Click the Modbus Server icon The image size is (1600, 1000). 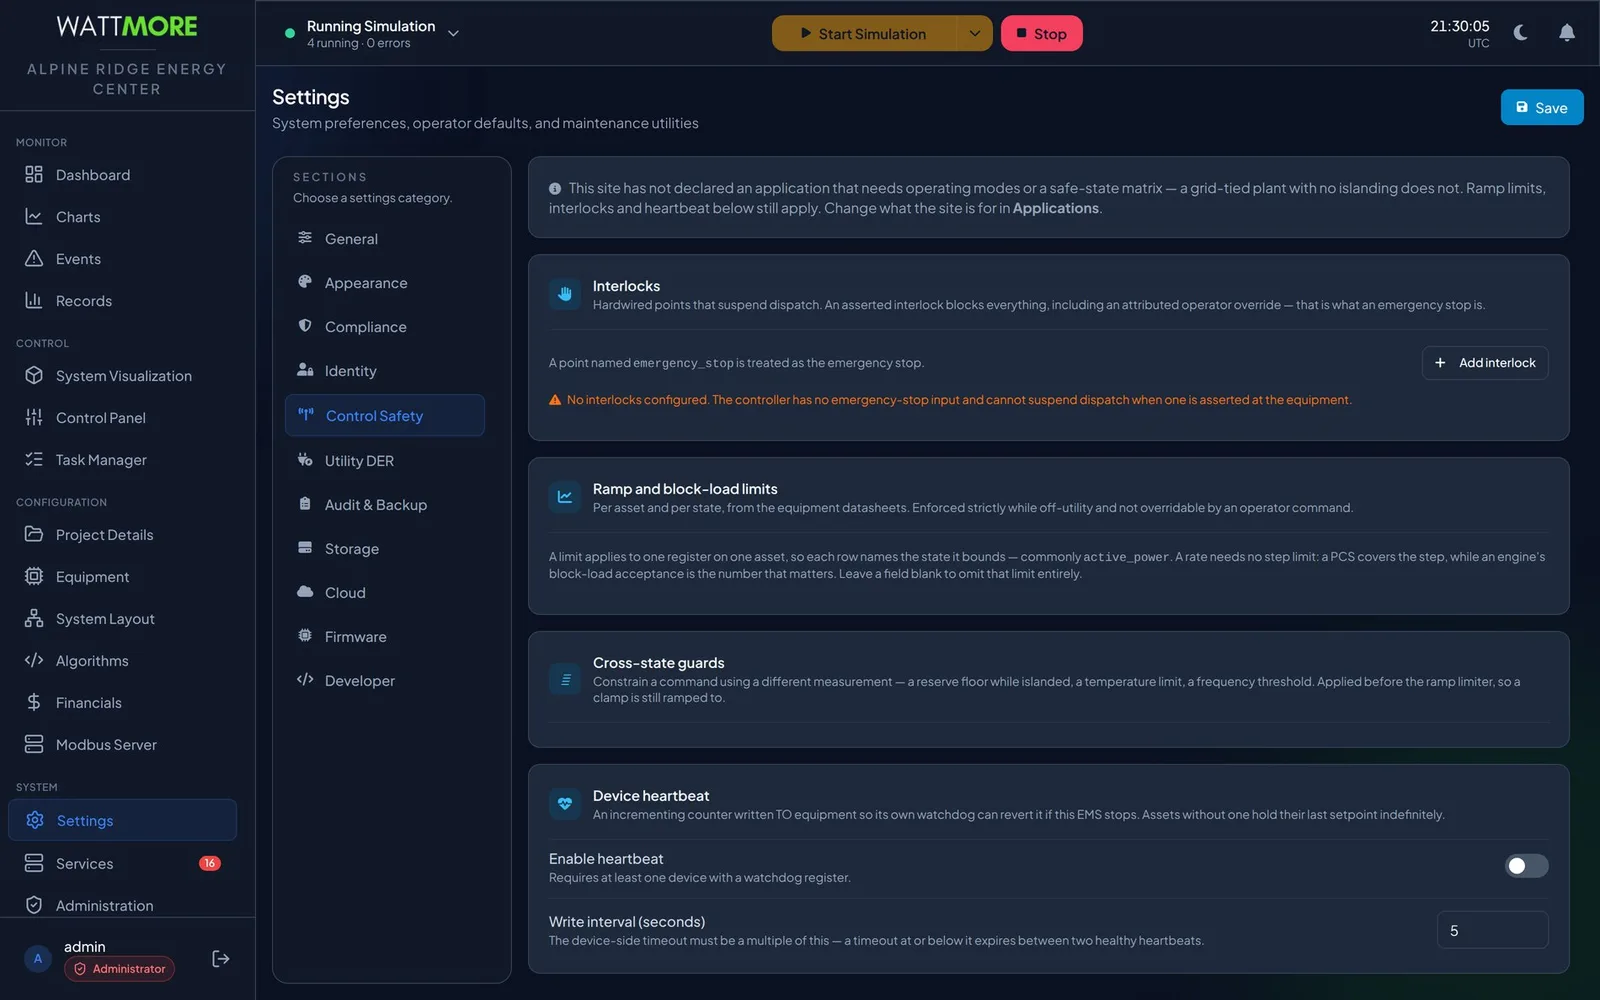coord(34,745)
